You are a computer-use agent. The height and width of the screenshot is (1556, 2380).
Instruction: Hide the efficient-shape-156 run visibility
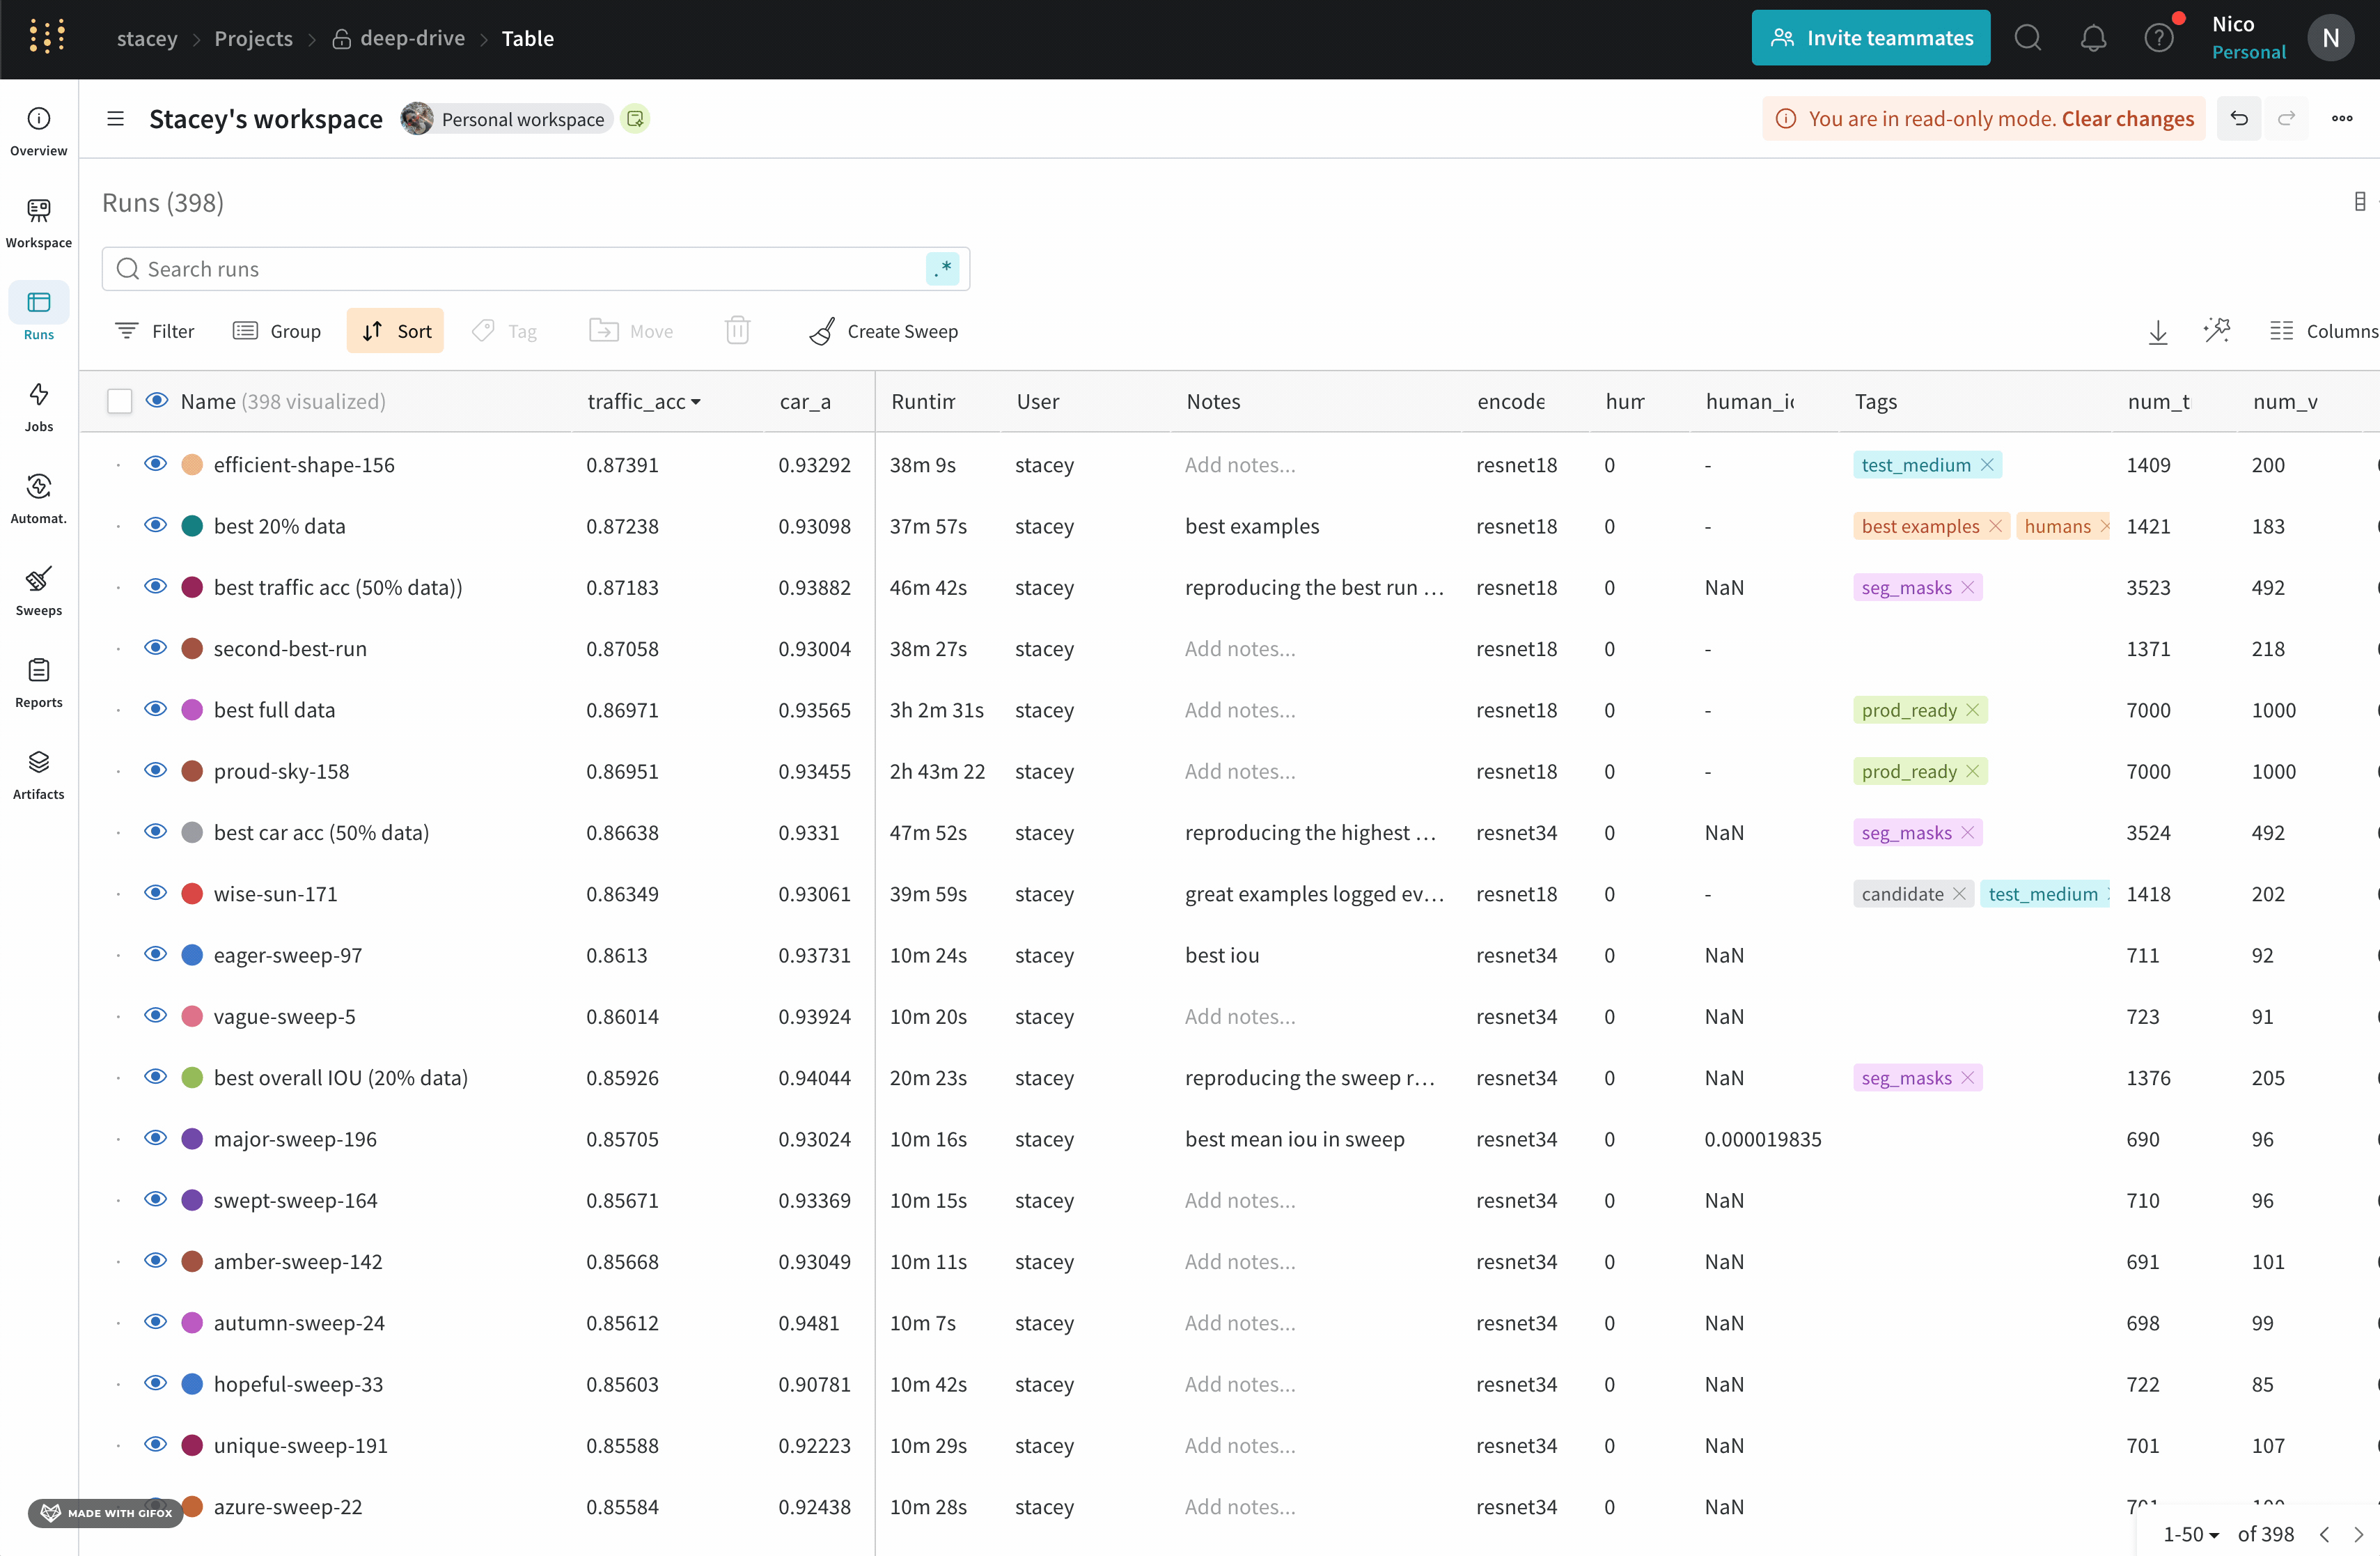pos(155,464)
